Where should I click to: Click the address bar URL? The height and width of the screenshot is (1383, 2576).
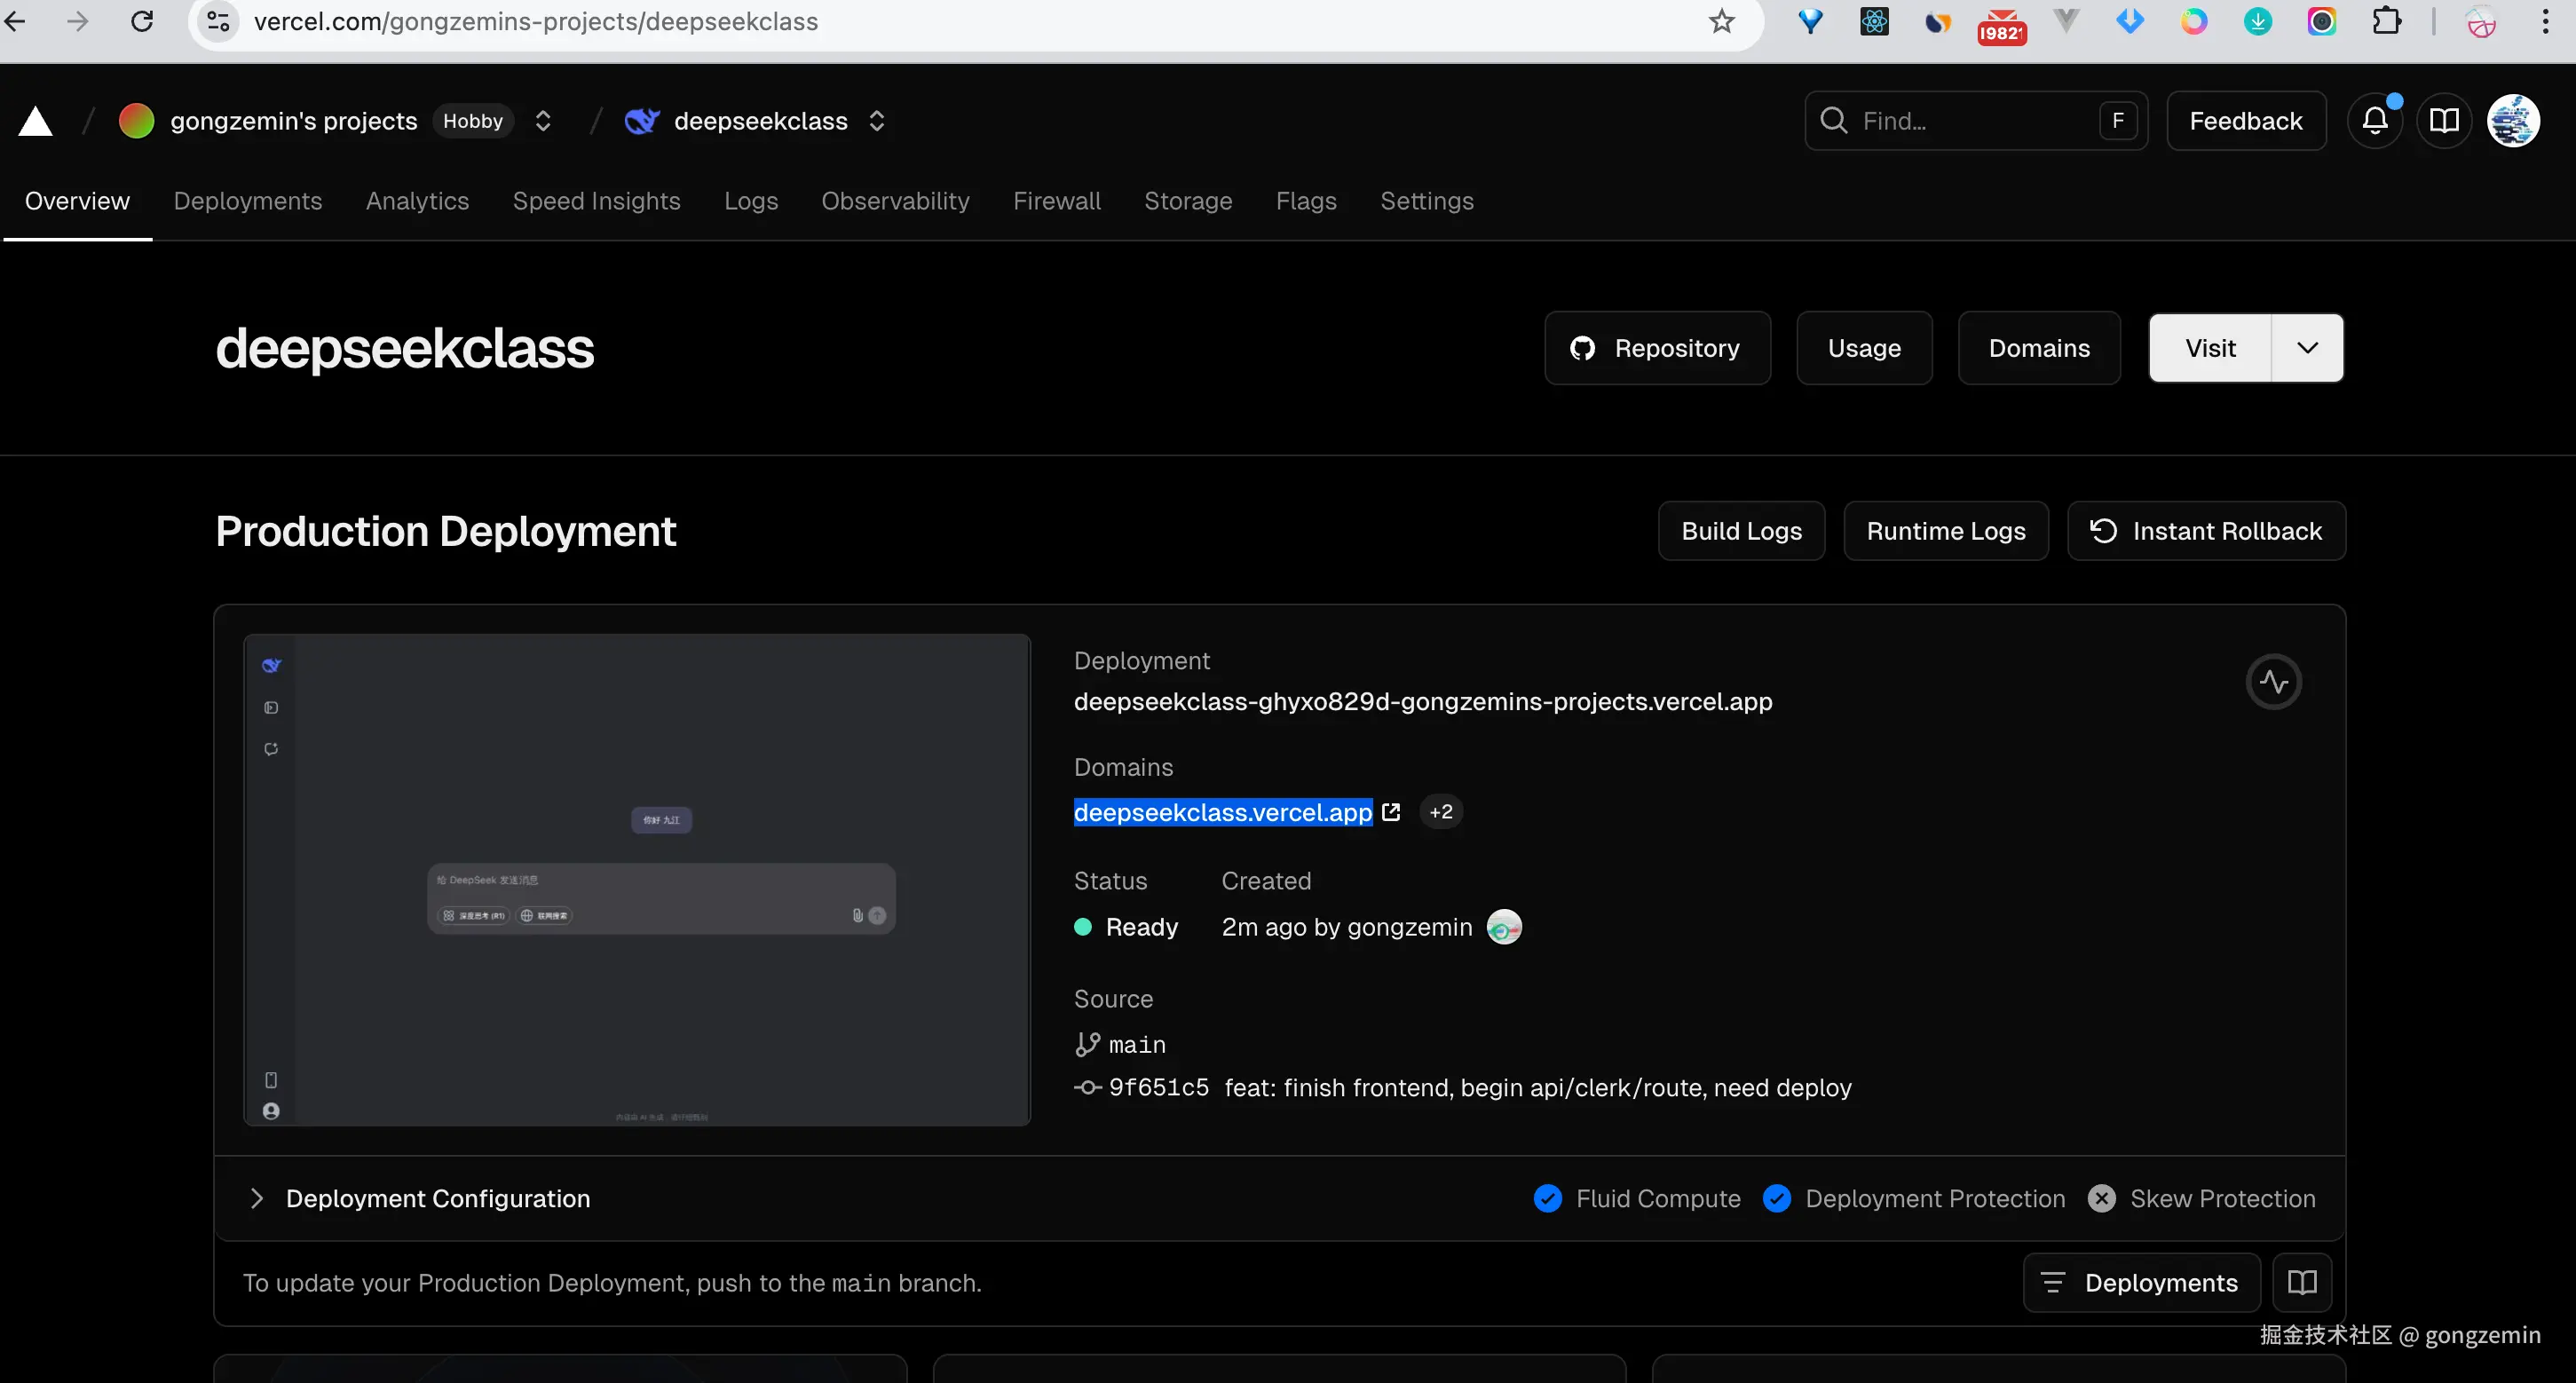tap(536, 21)
